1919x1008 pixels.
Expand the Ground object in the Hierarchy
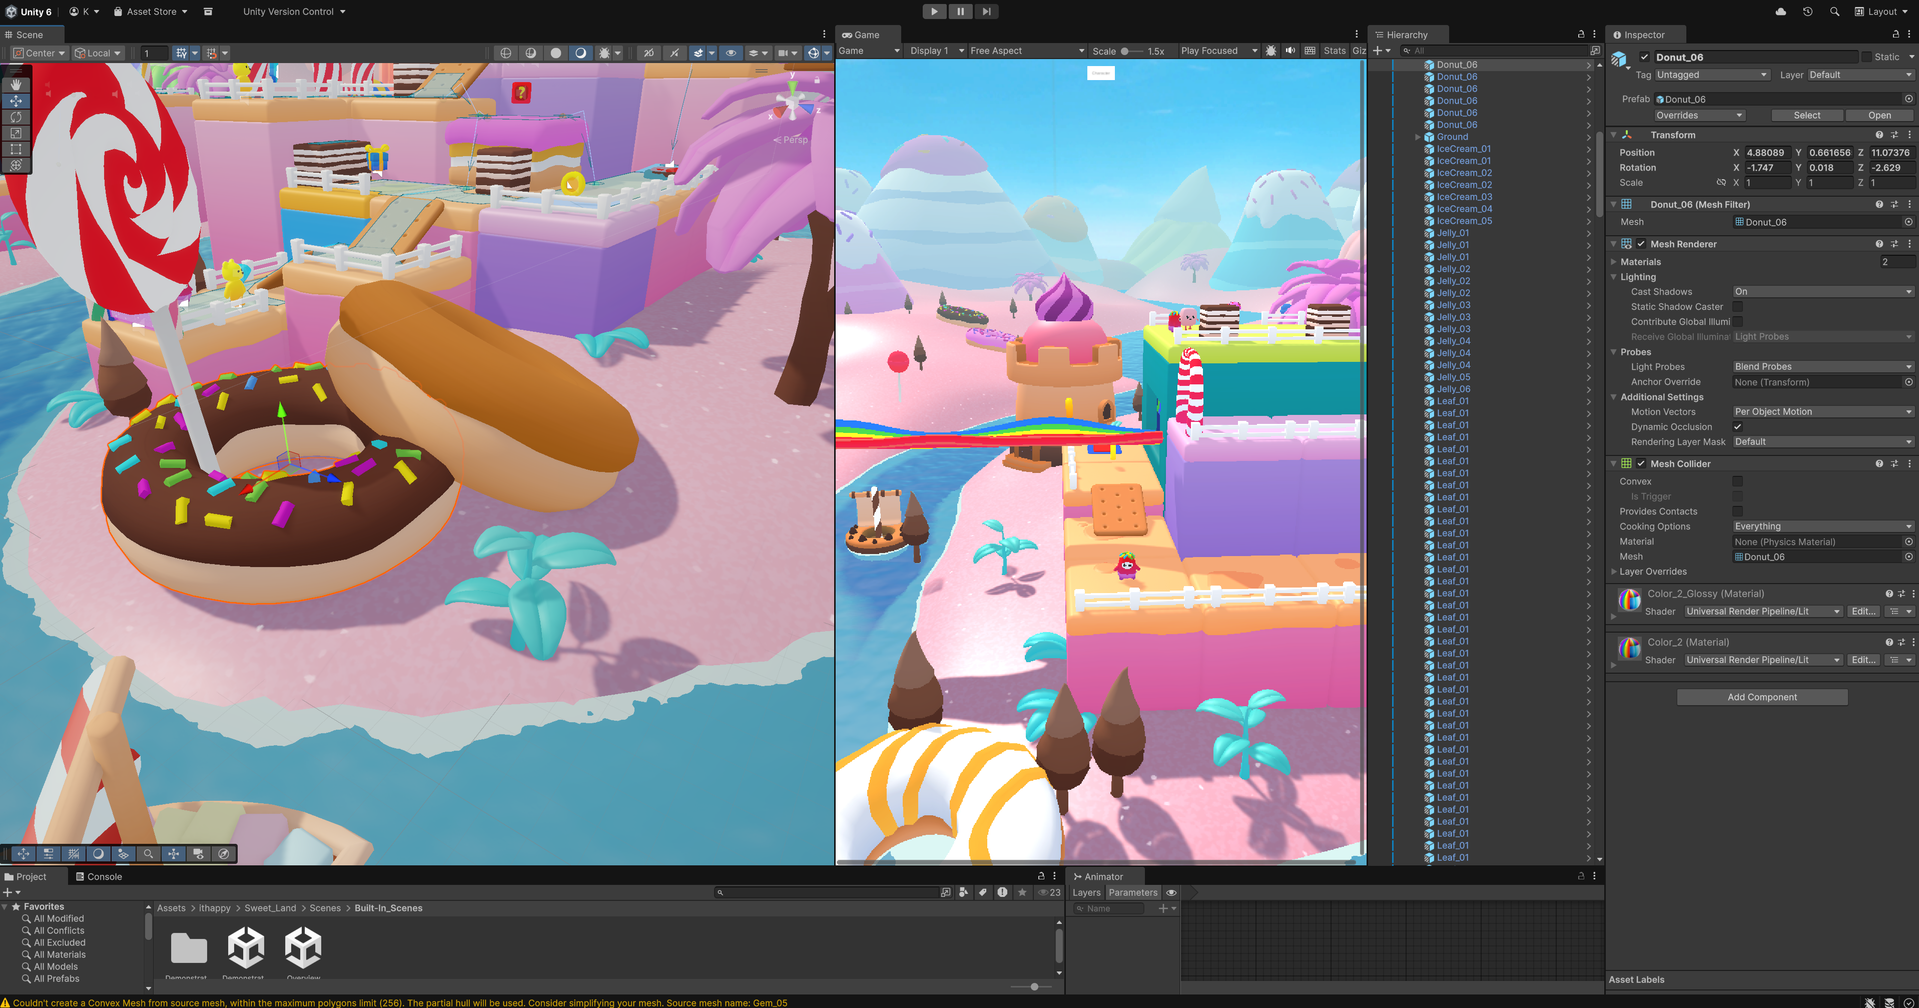coord(1416,136)
